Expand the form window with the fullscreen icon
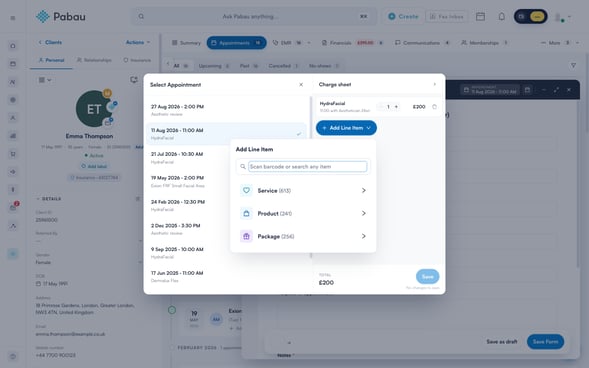This screenshot has height=368, width=589. tap(556, 90)
